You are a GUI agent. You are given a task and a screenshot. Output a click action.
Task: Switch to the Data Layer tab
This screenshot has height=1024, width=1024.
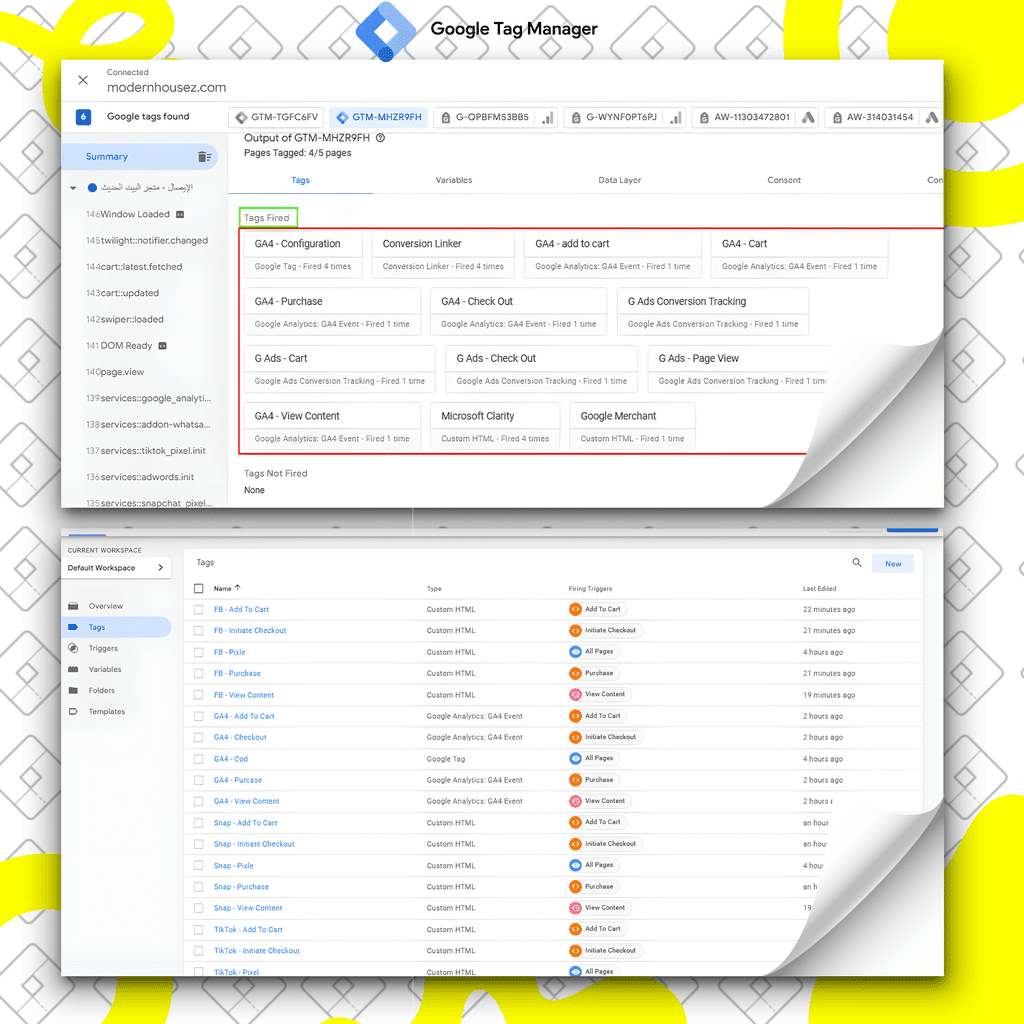coord(619,180)
